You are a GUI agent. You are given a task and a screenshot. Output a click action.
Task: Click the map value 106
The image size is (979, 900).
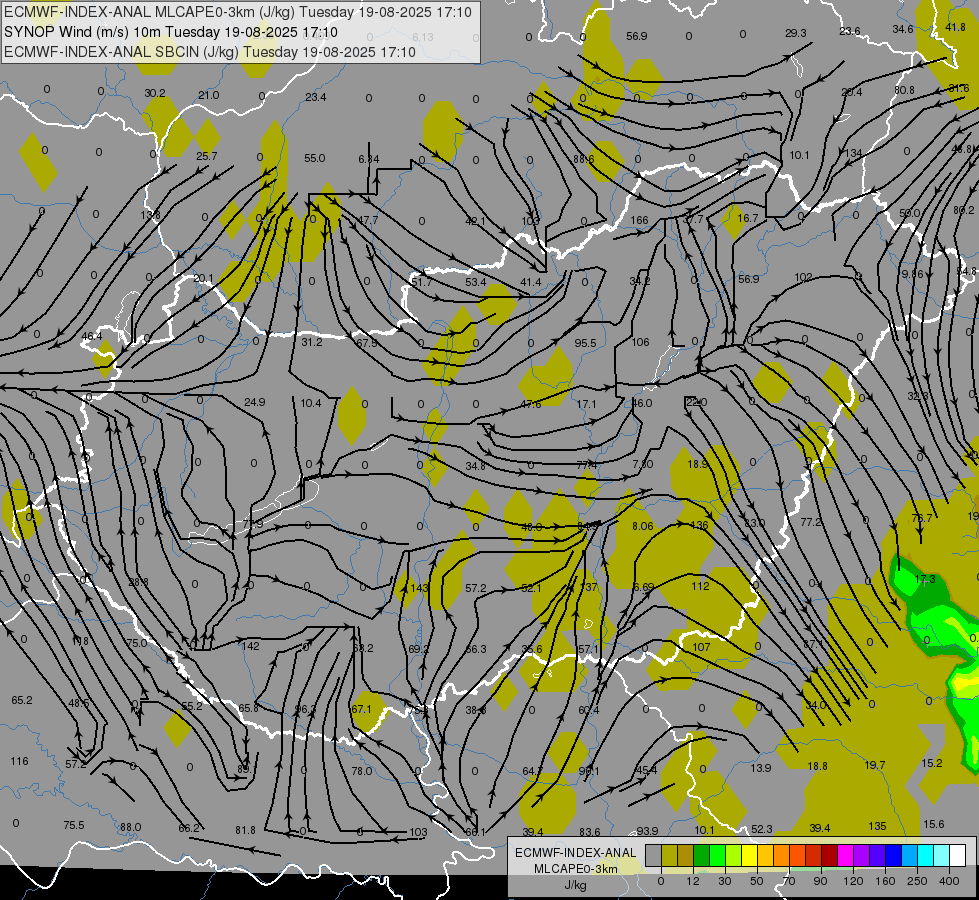pyautogui.click(x=640, y=342)
